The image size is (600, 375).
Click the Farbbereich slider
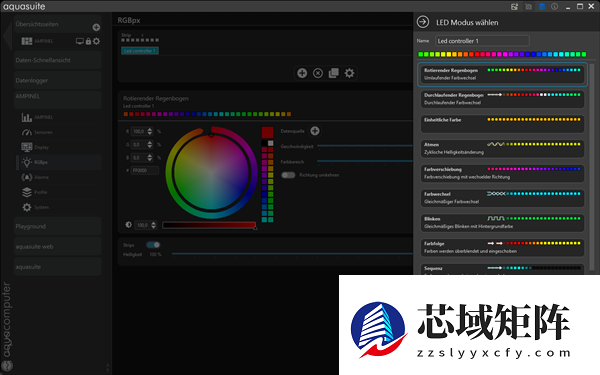[x=365, y=161]
